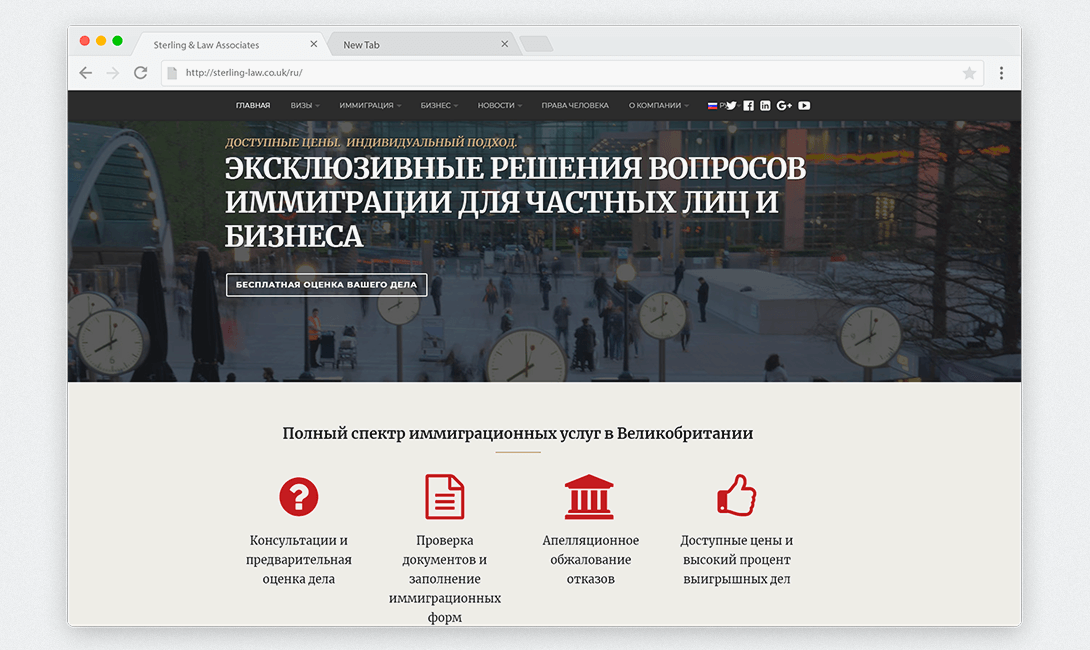Image resolution: width=1090 pixels, height=650 pixels.
Task: Click the БЕСПЛАТНАЯ ОЦЕНКА ВАШЕГО ДЕЛА button
Action: coord(327,284)
